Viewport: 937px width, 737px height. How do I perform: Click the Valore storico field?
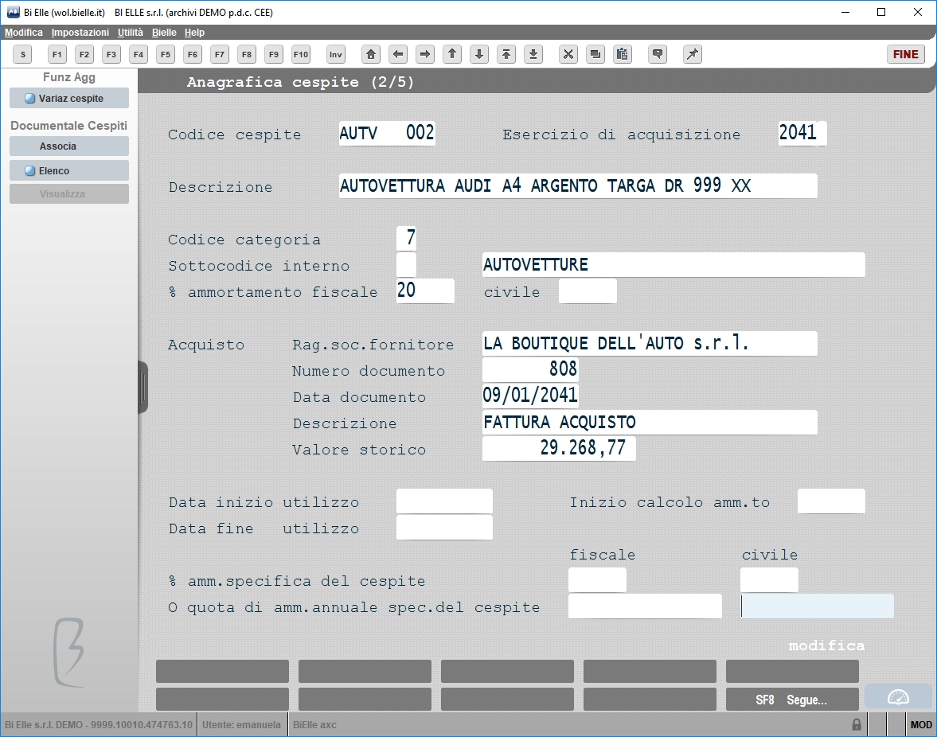559,448
